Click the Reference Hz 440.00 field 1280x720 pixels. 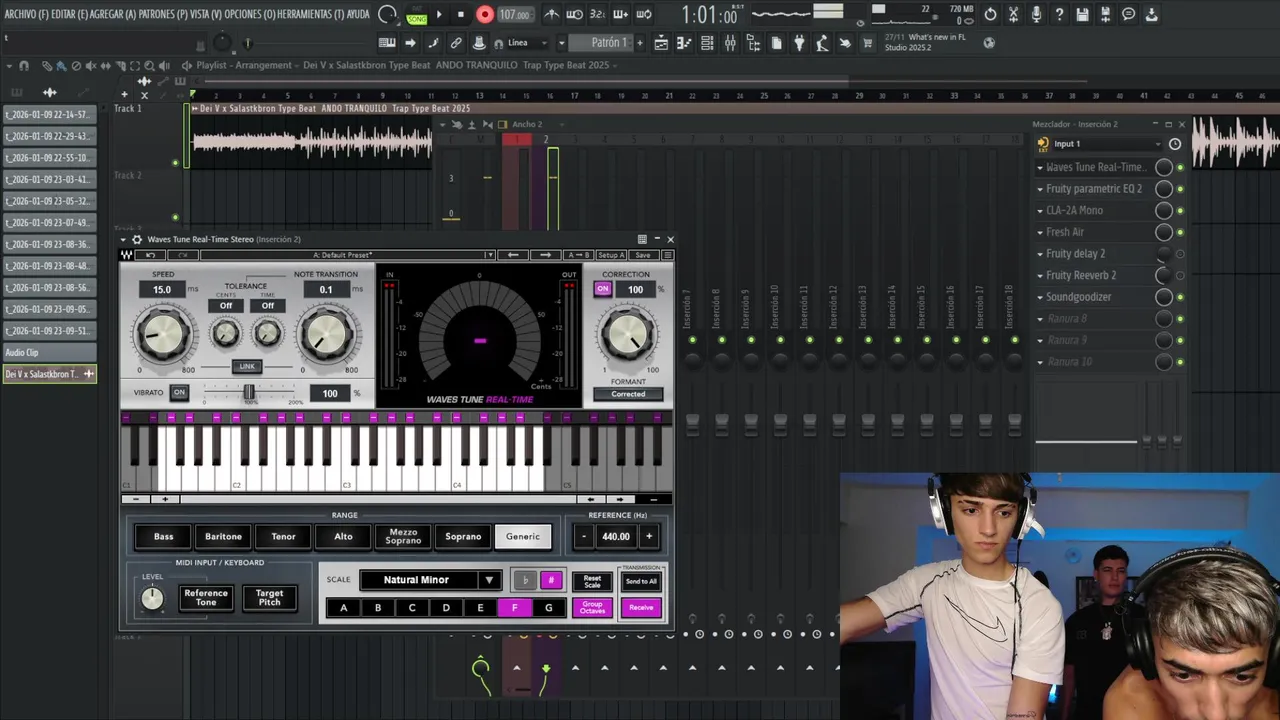(x=616, y=537)
